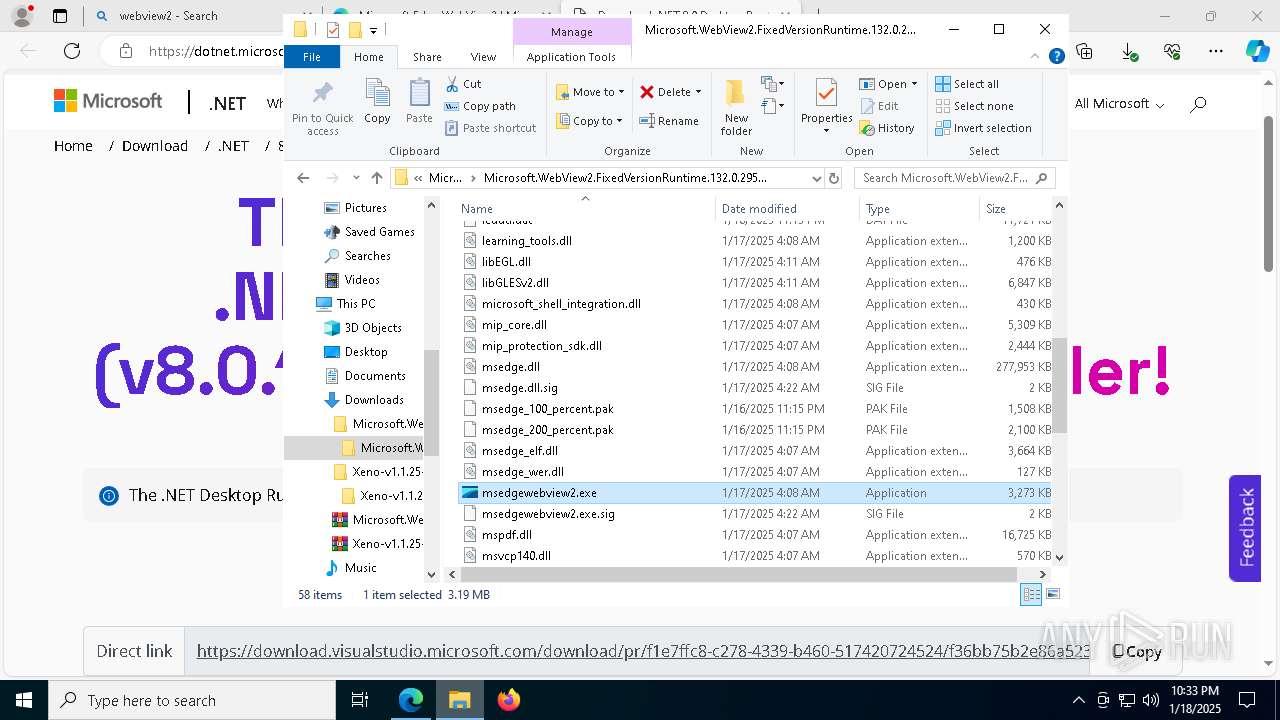Click the Explorer Help question mark icon
Viewport: 1280px width, 720px height.
pos(1056,57)
